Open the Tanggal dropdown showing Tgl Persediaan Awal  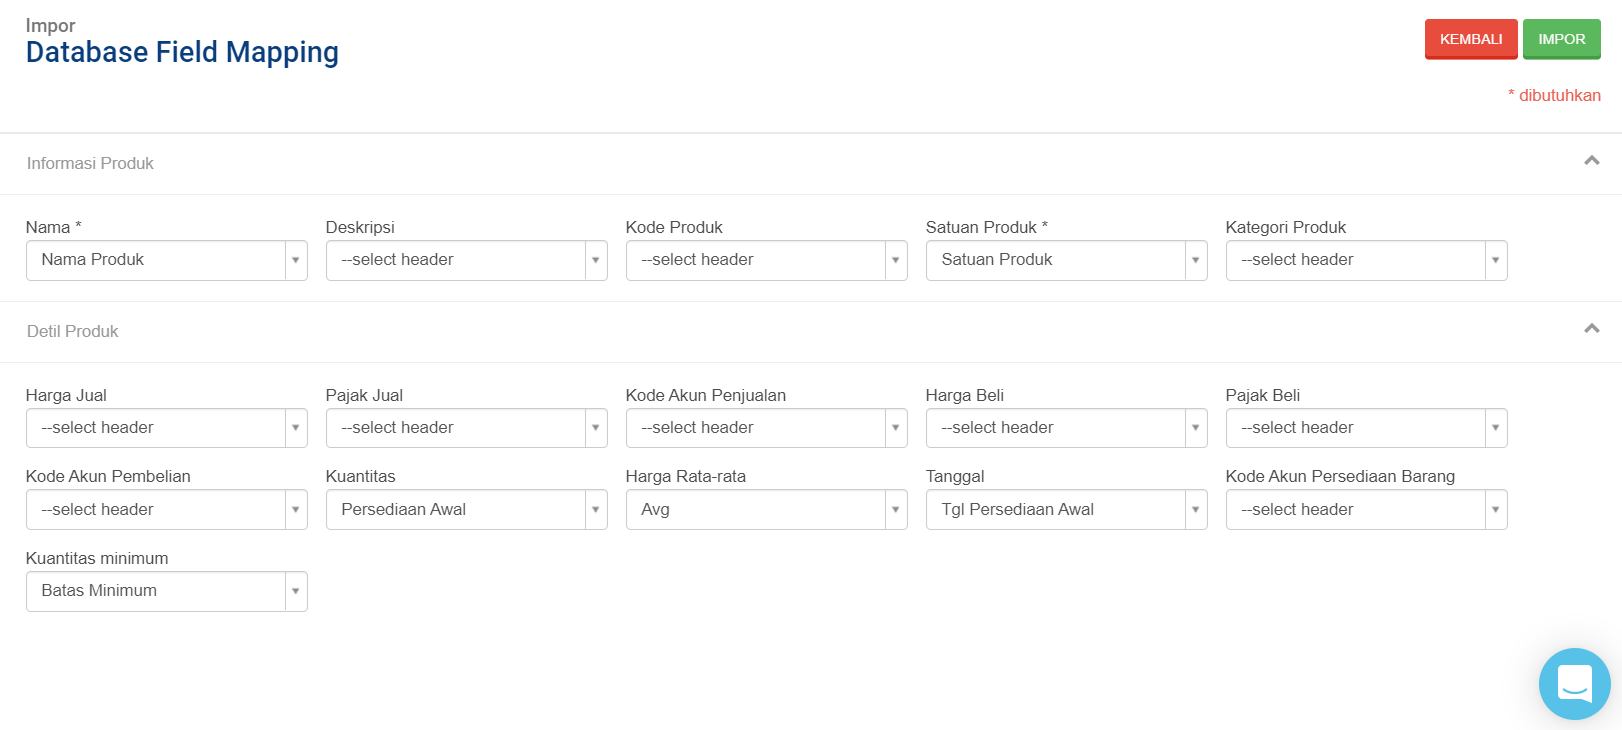[1067, 510]
